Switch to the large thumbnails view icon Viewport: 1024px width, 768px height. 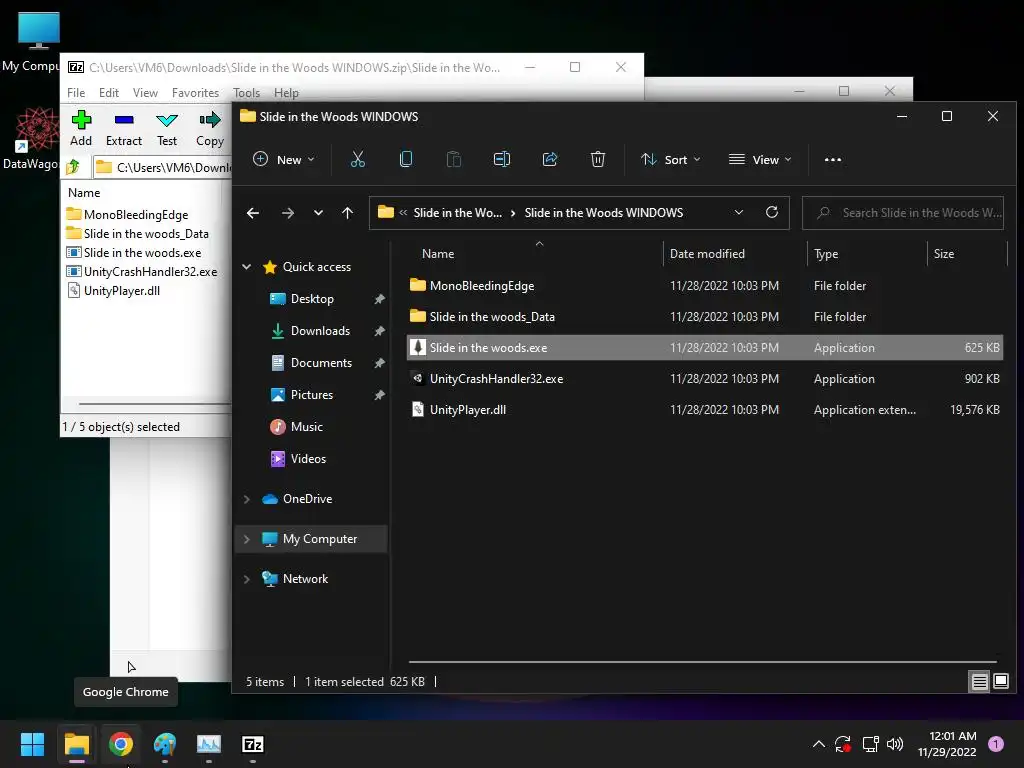tap(1001, 682)
